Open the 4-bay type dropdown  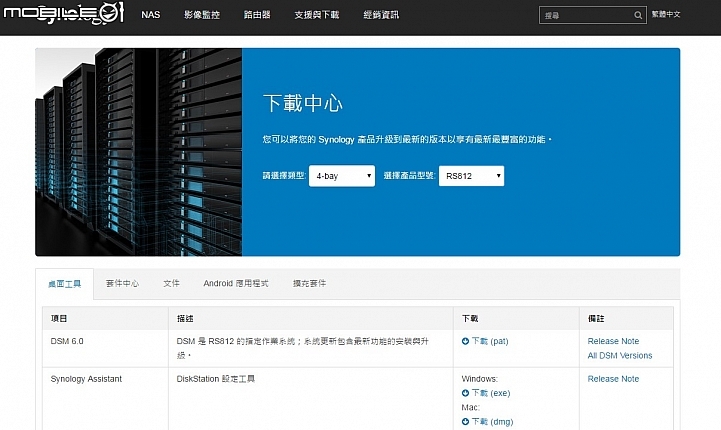click(342, 176)
